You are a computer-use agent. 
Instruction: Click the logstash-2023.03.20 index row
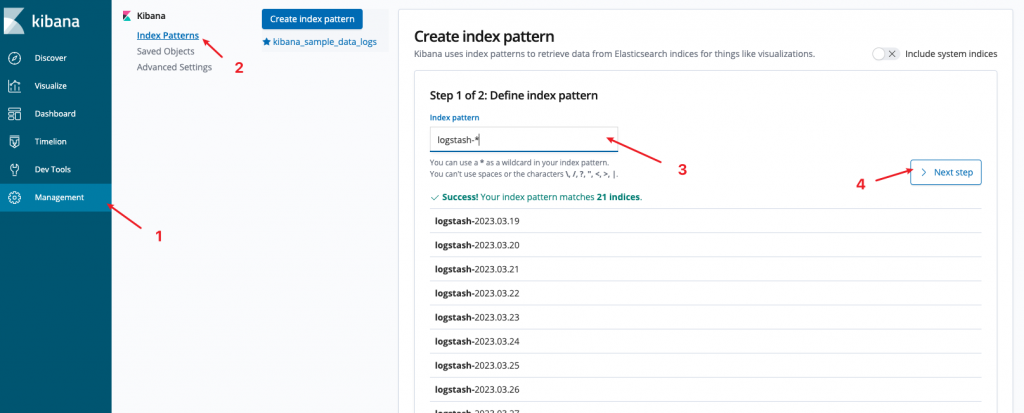point(705,245)
